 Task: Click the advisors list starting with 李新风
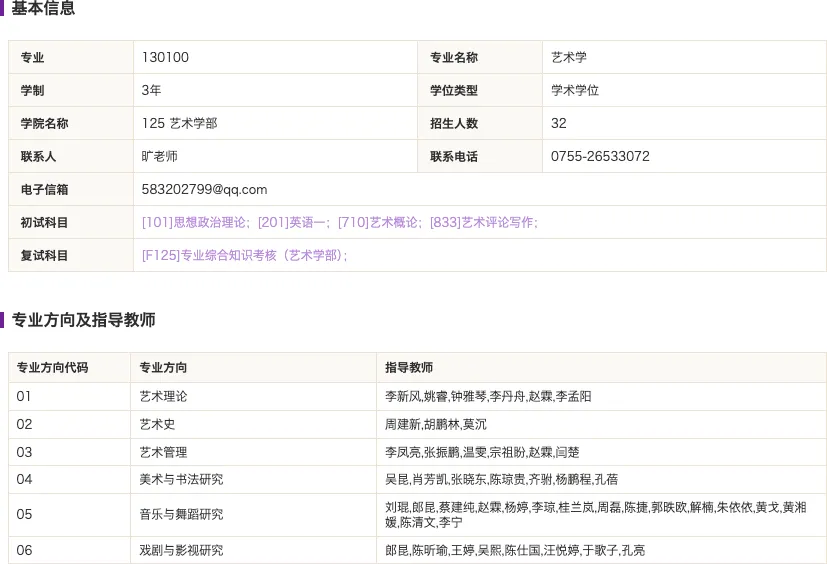[x=488, y=396]
